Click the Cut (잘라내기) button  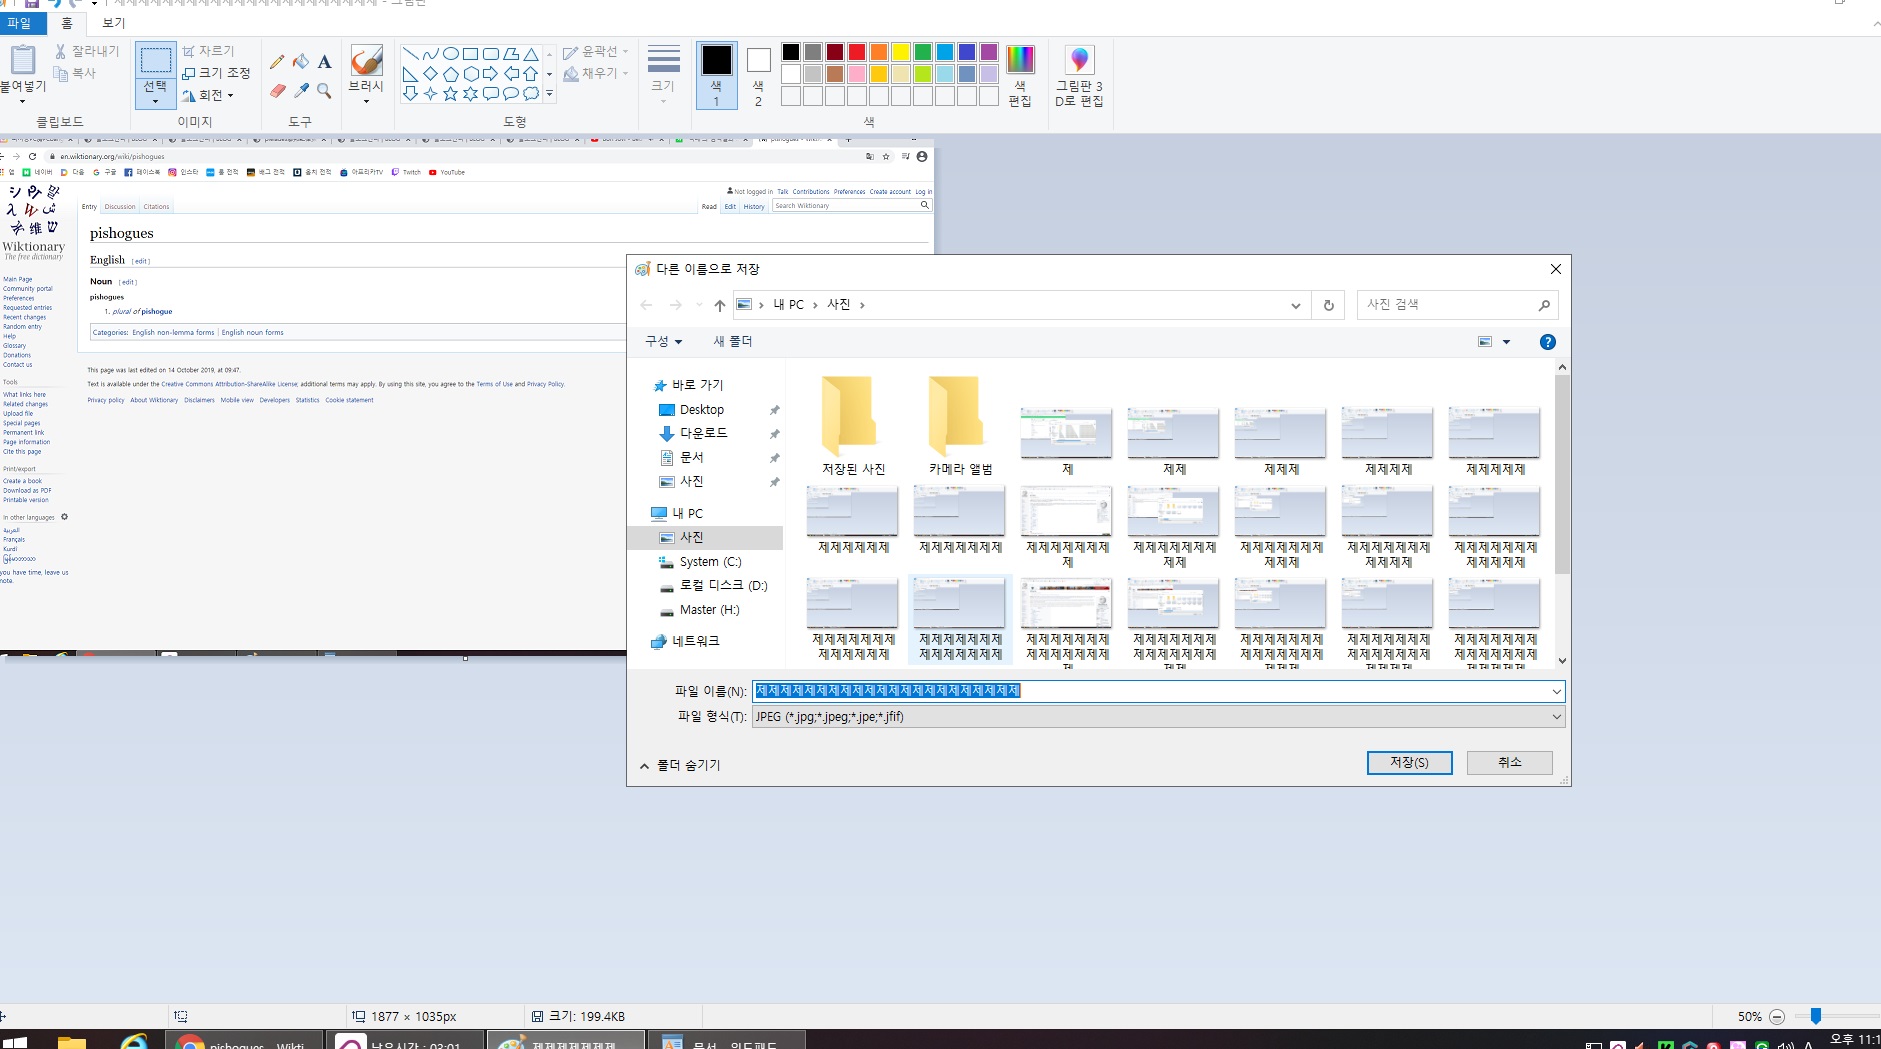tap(87, 51)
